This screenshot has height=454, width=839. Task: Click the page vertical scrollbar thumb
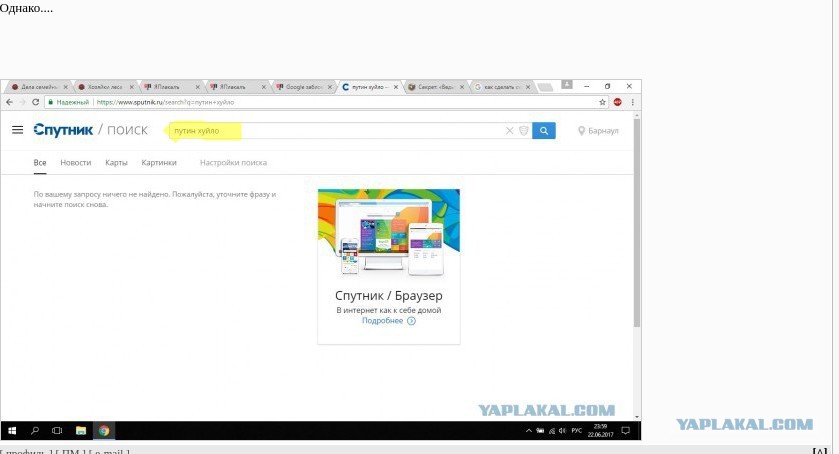pos(637,223)
